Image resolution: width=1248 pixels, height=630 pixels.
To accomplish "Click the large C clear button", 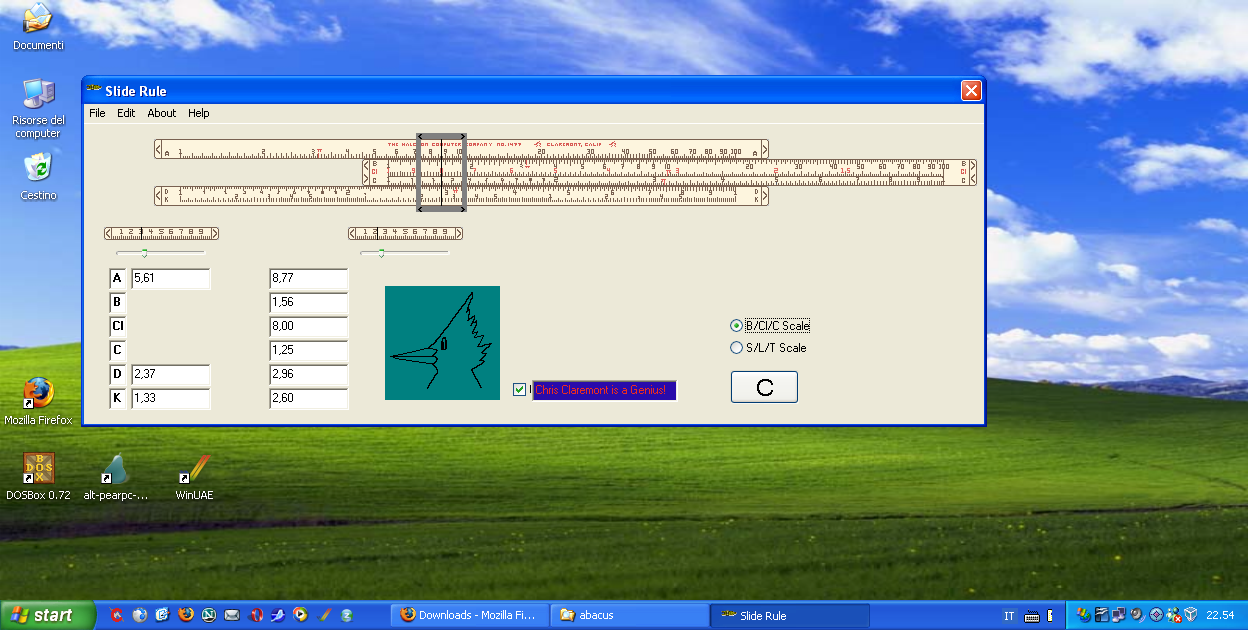I will pyautogui.click(x=764, y=387).
